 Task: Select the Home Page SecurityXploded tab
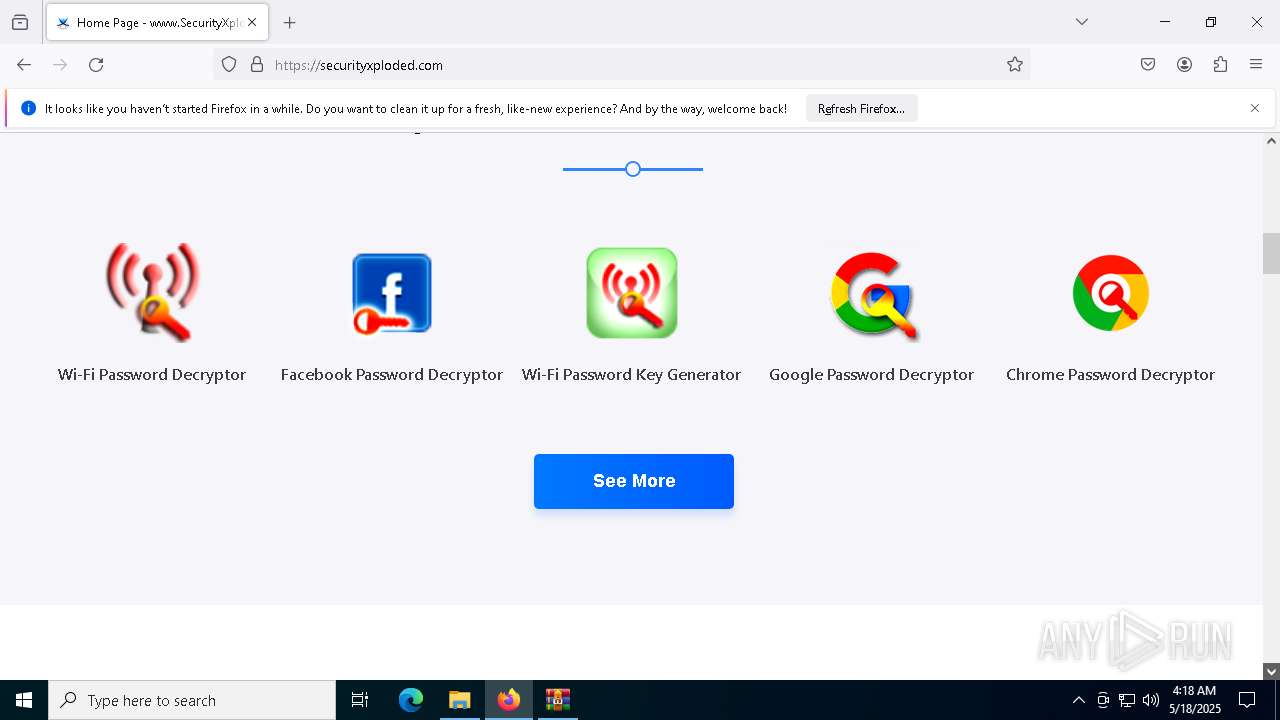tap(157, 22)
